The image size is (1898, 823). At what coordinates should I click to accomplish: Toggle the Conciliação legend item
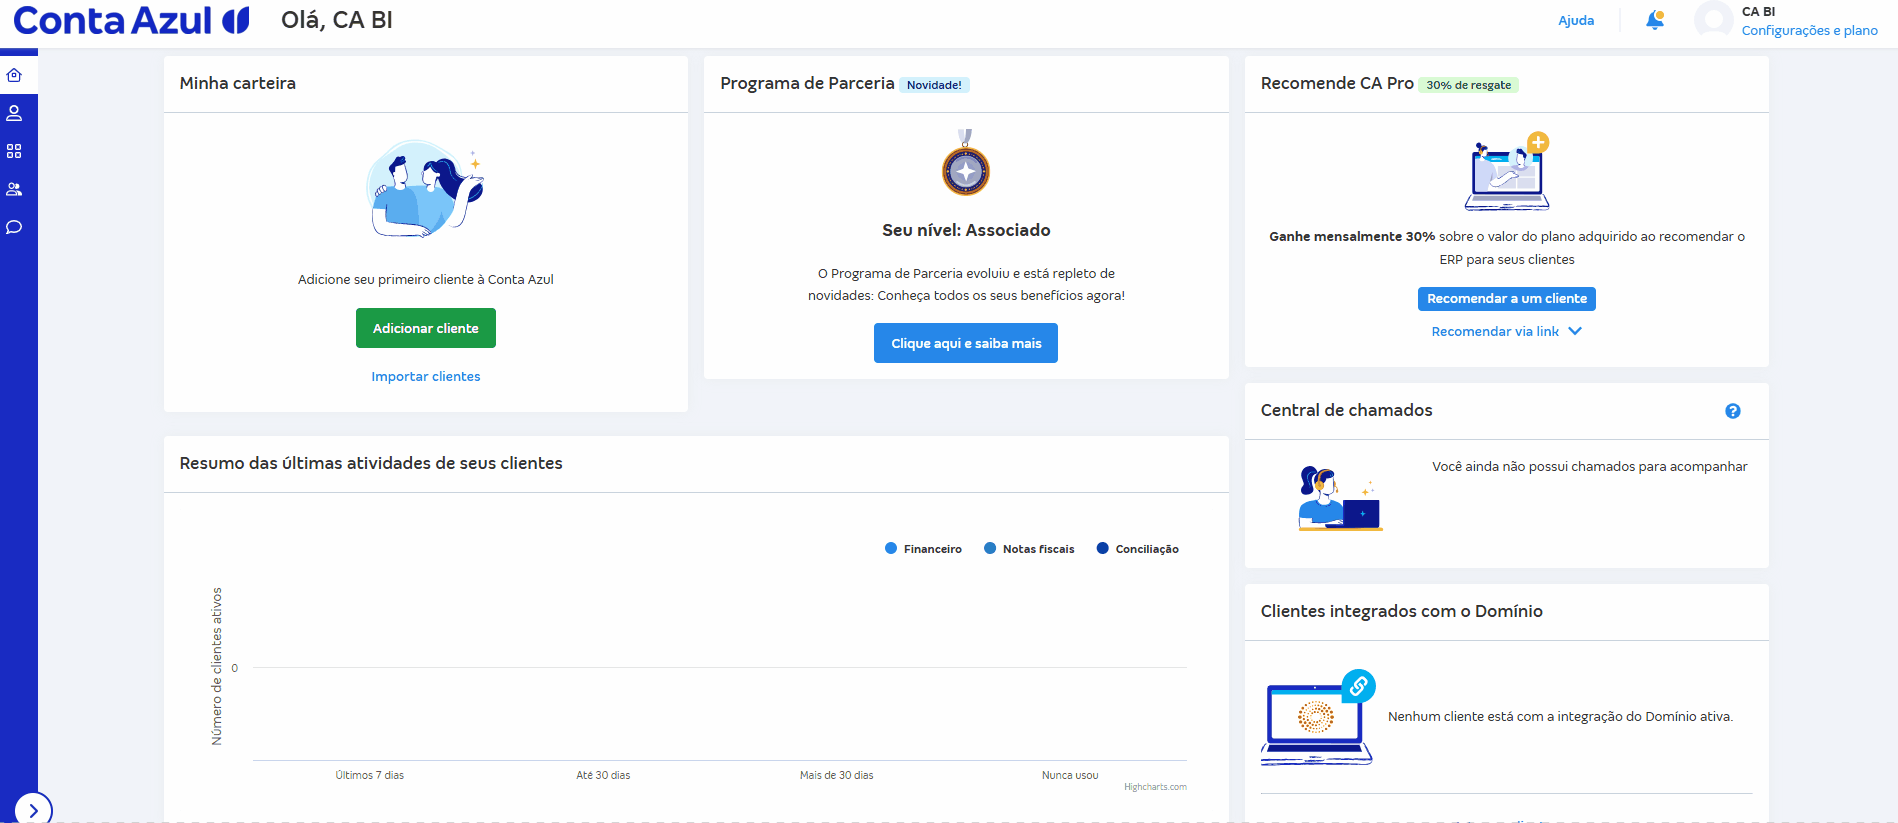tap(1138, 549)
